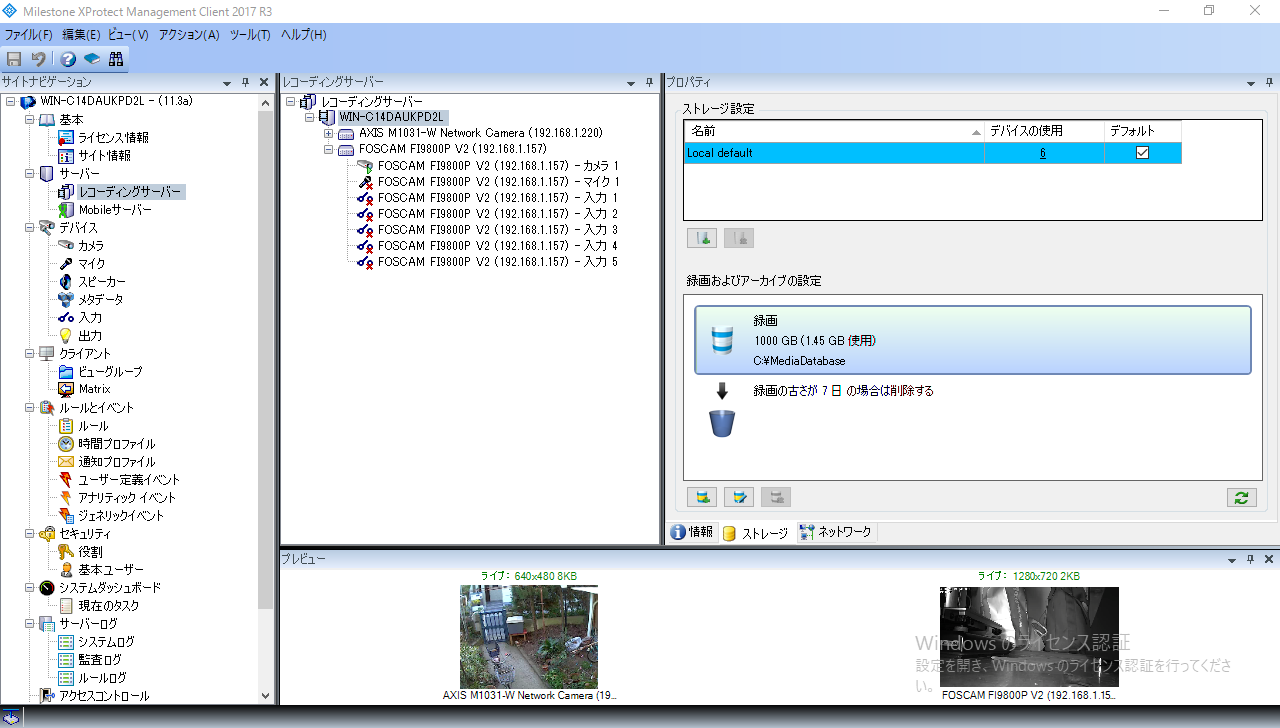Open Matrix under clients

pos(95,389)
